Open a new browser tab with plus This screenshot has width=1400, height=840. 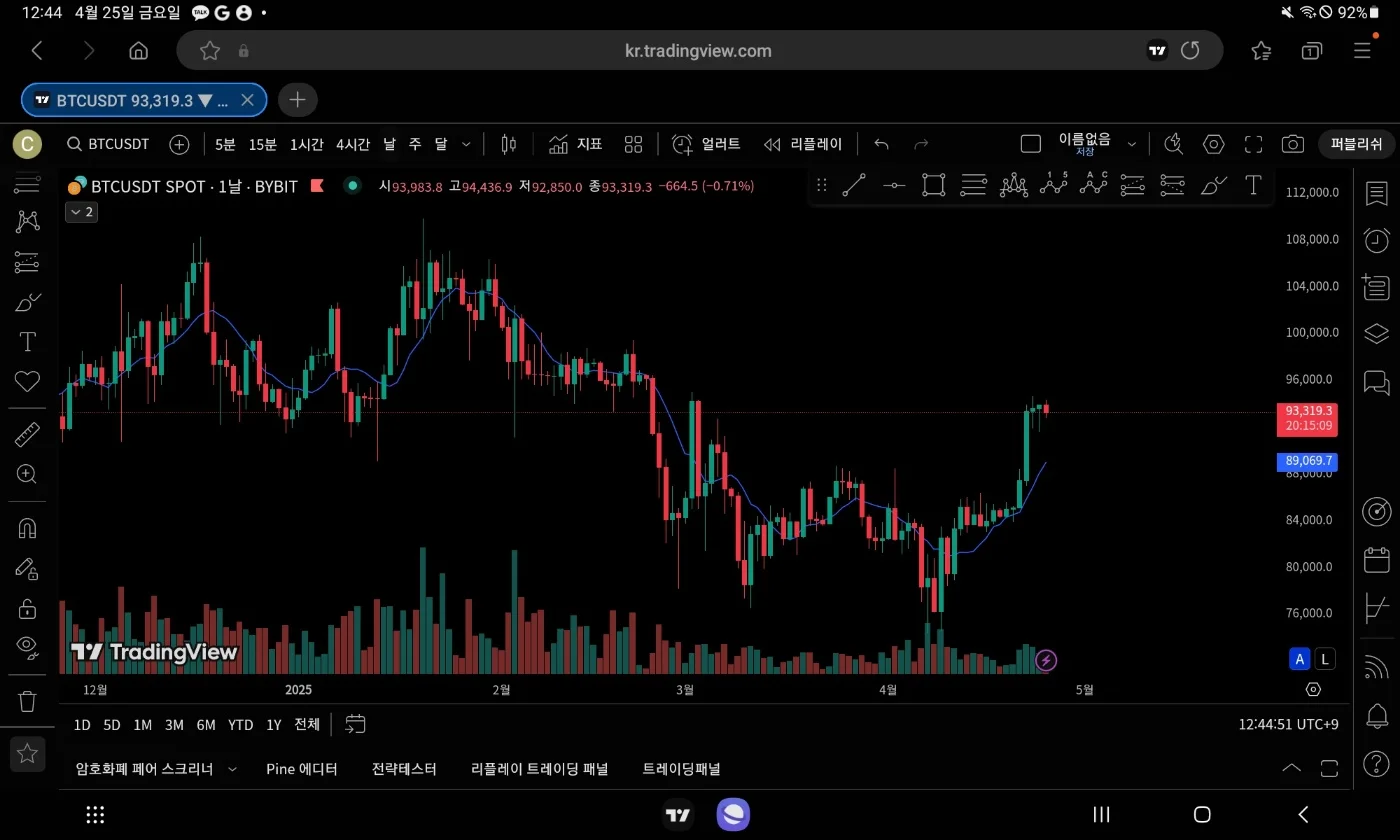297,100
